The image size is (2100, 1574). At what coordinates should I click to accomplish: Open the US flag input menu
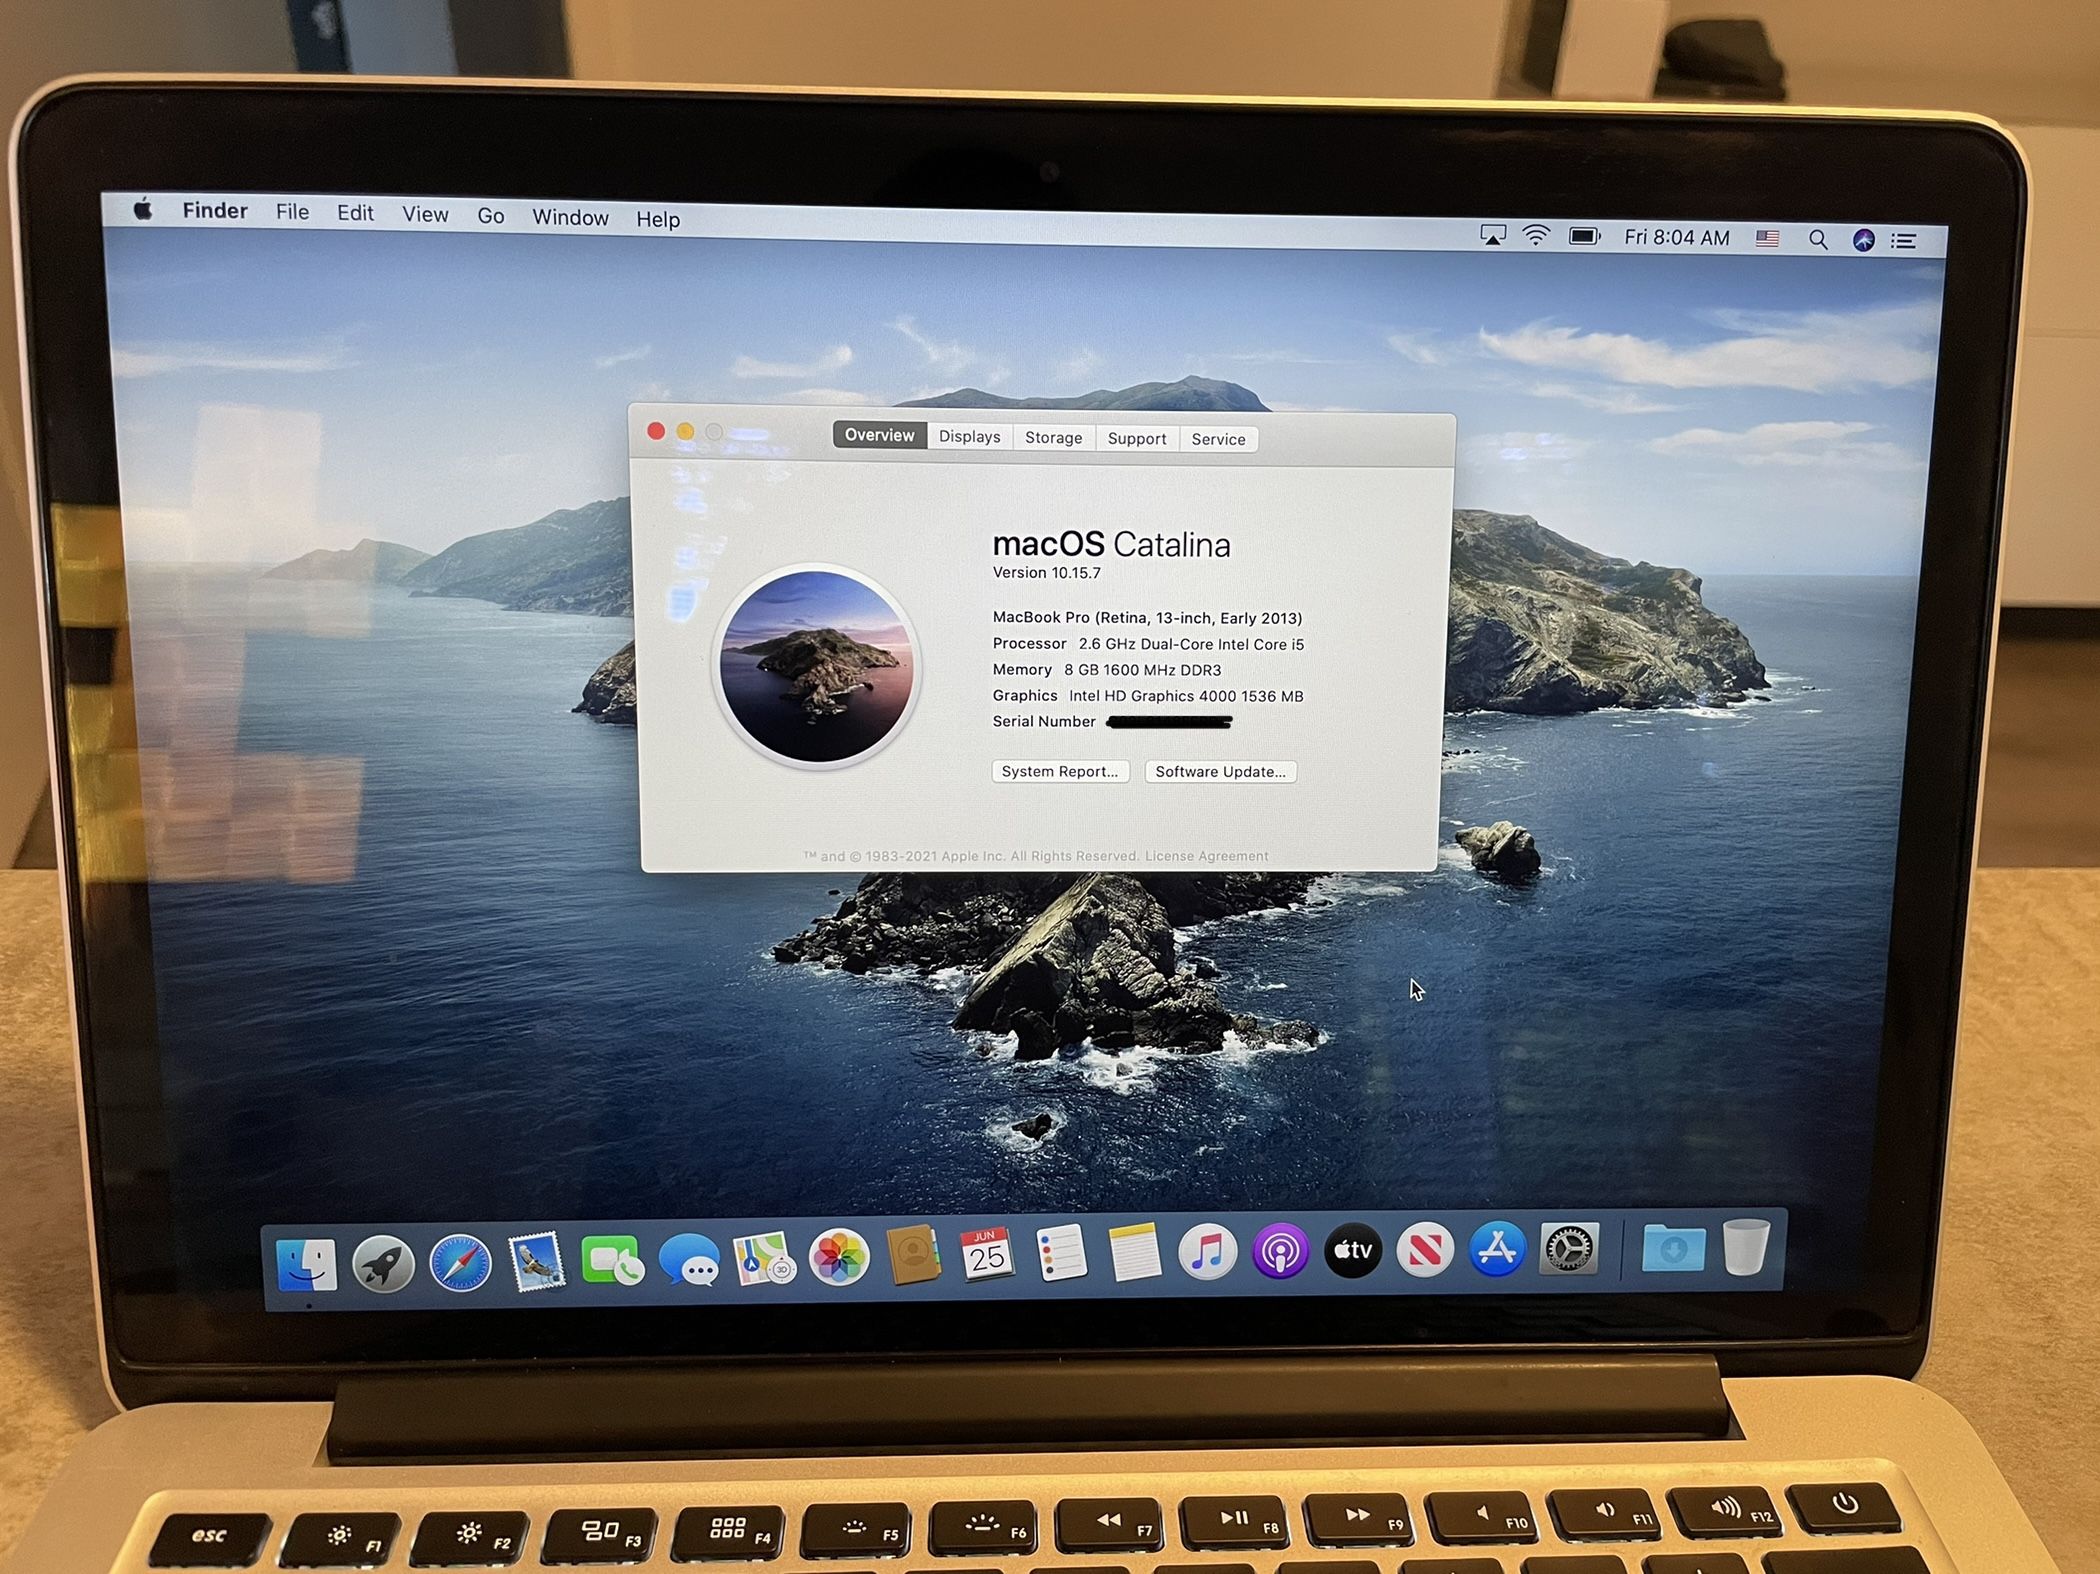(x=1767, y=239)
